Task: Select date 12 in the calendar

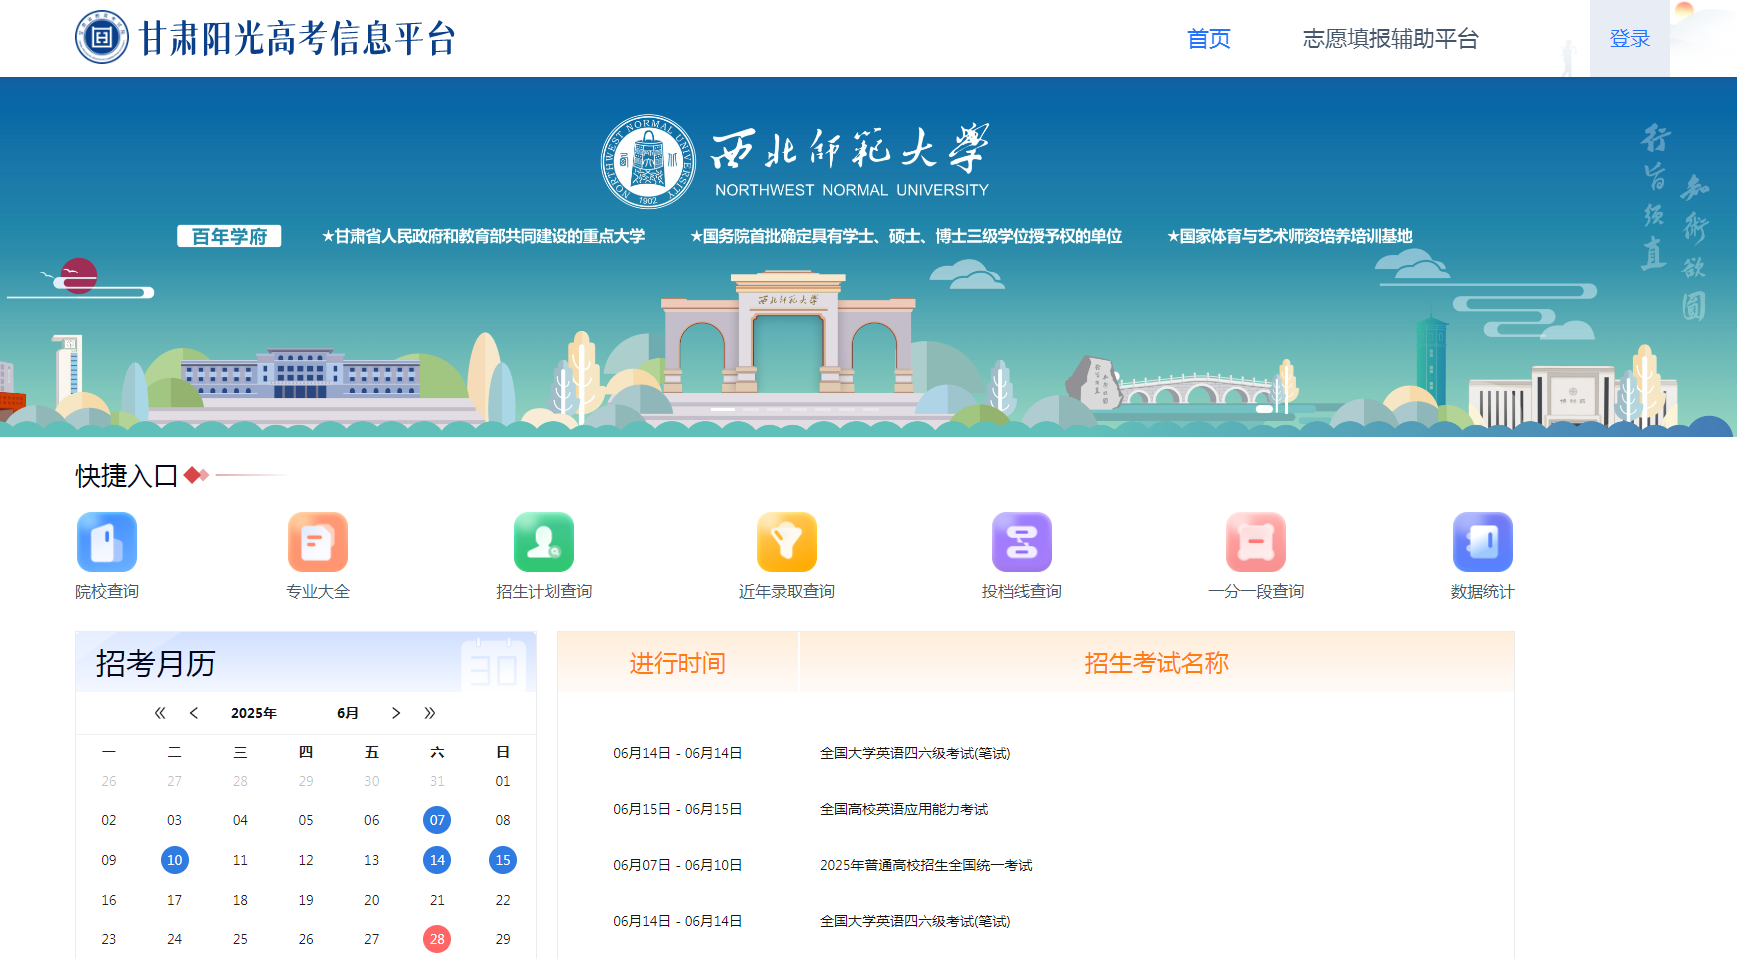Action: [306, 860]
